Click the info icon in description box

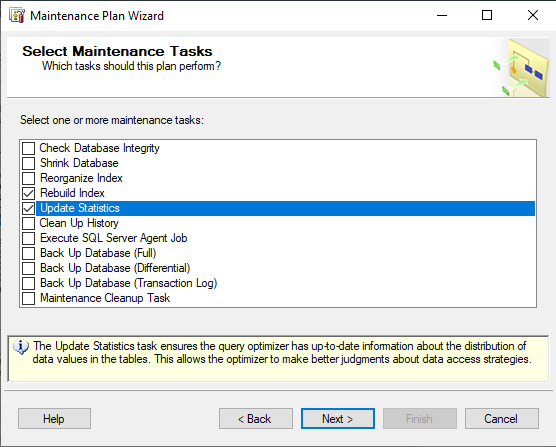pos(21,347)
